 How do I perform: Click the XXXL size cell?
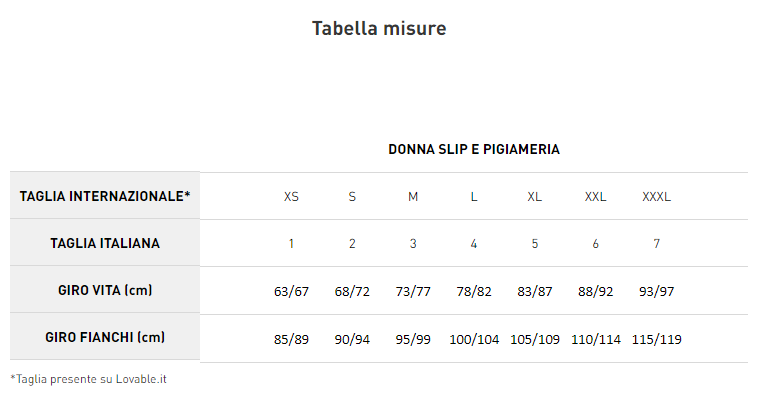click(656, 197)
